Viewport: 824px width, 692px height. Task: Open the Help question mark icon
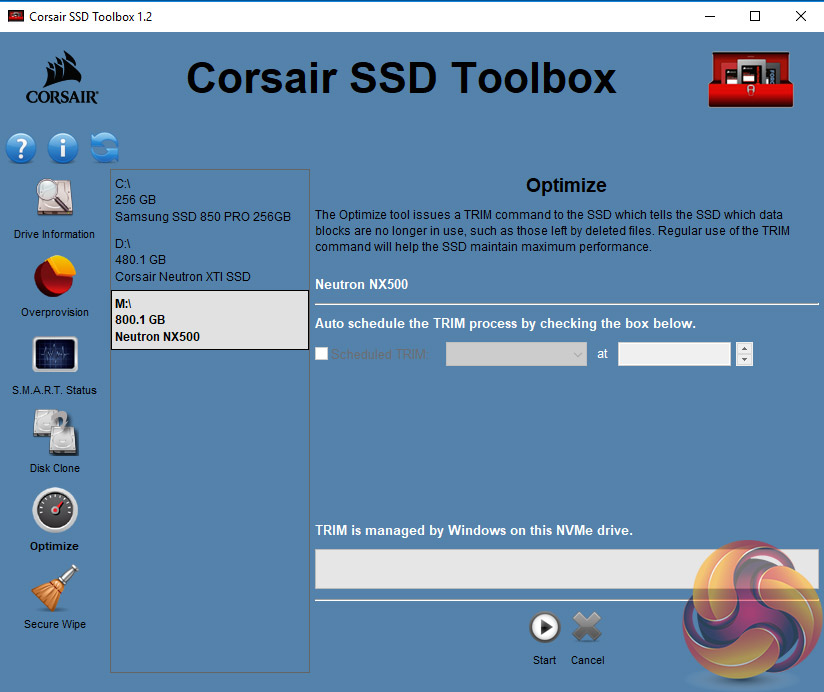pyautogui.click(x=21, y=149)
